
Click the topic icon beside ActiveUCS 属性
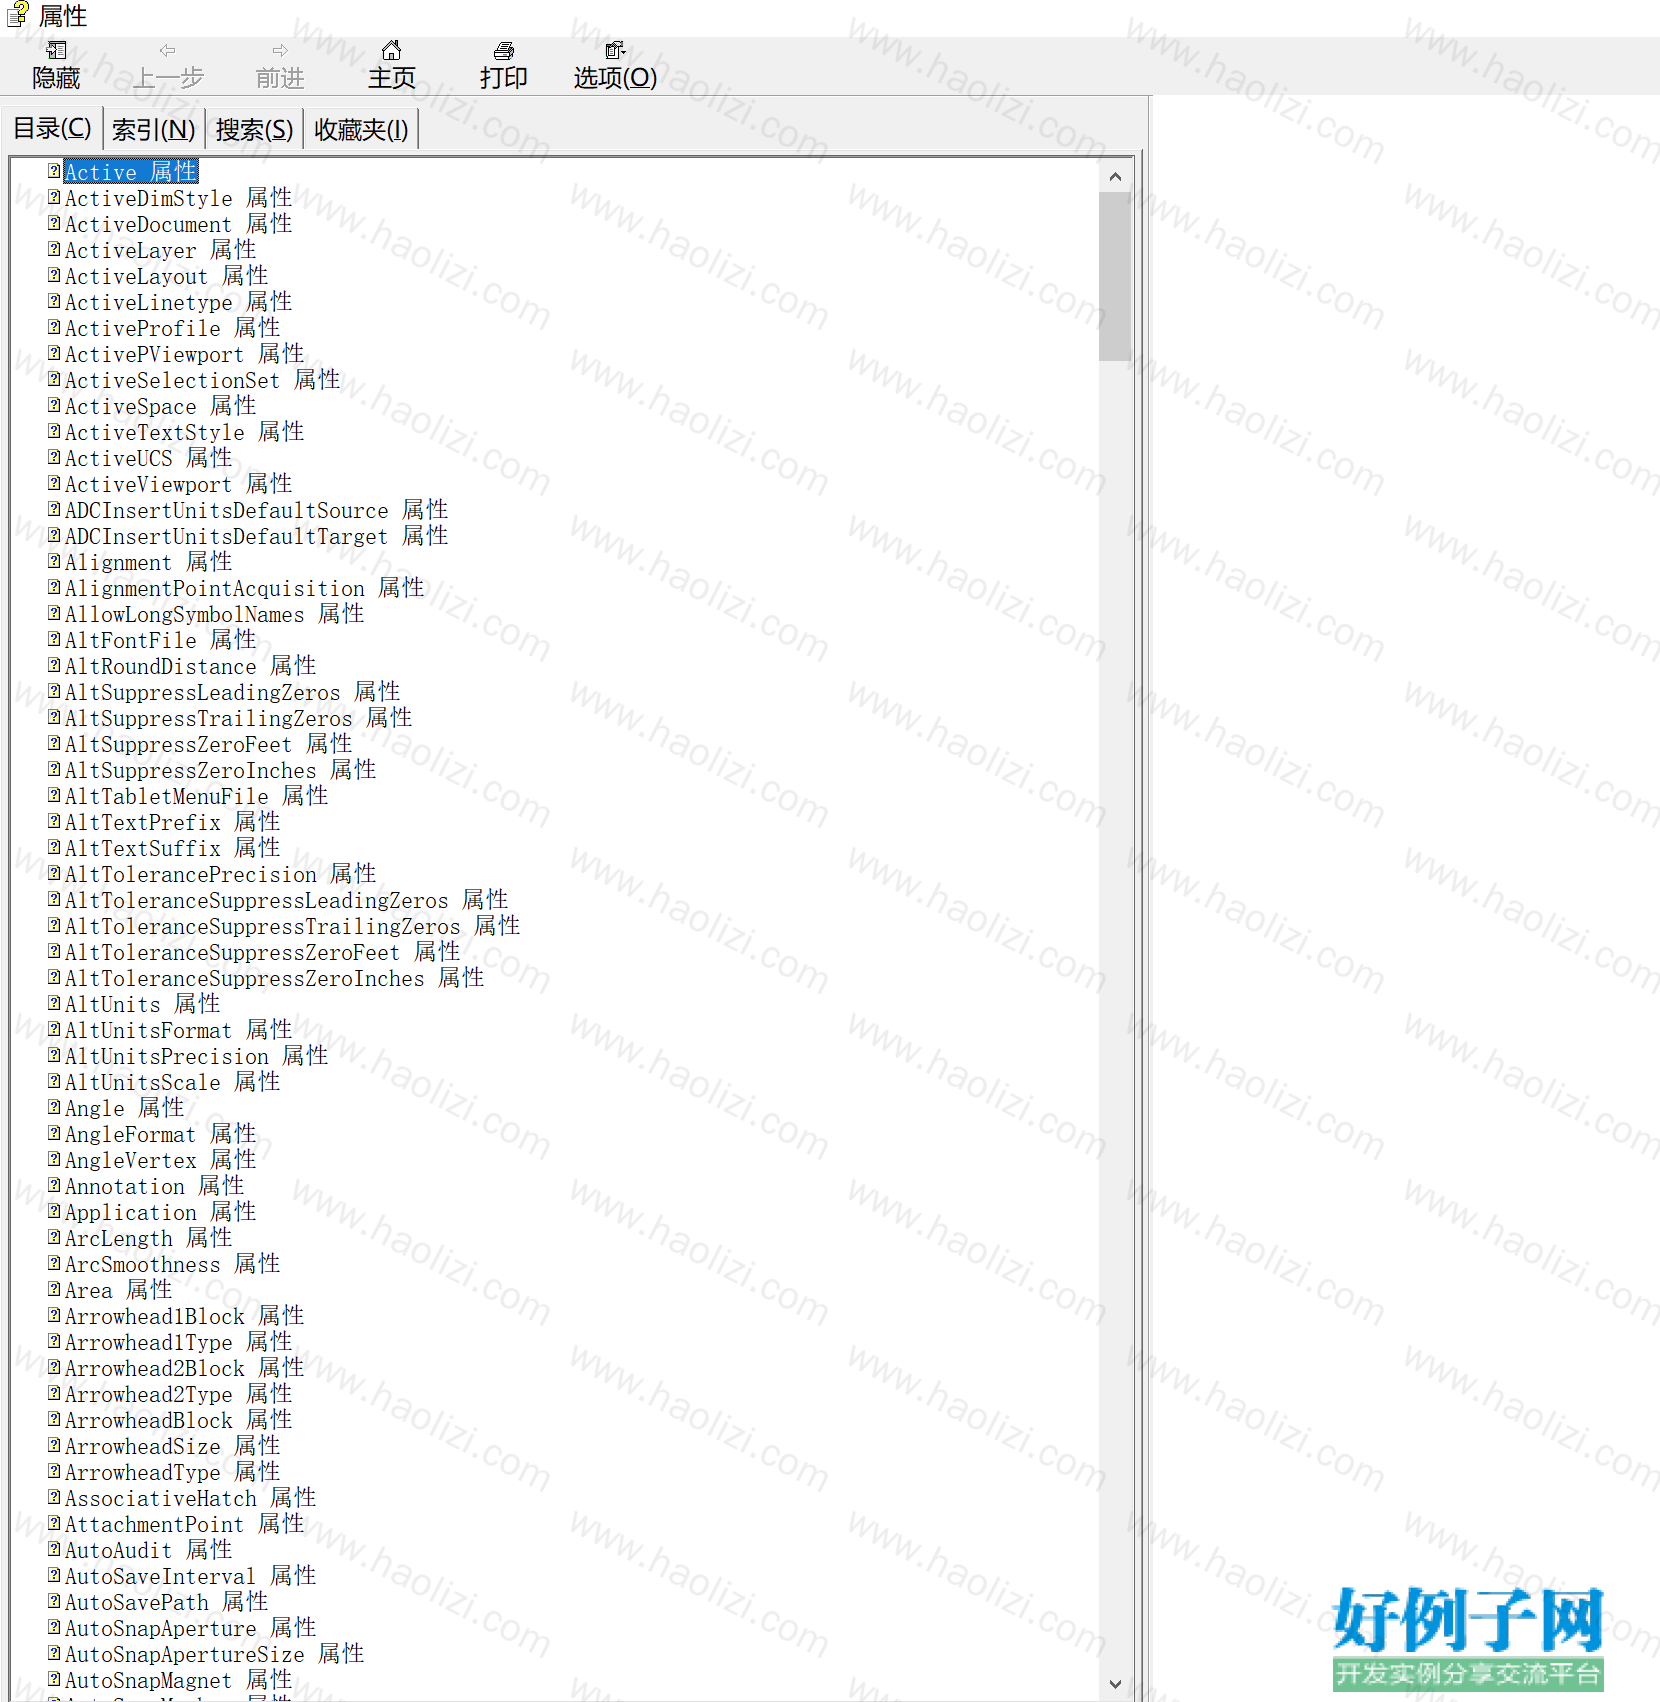pyautogui.click(x=54, y=457)
